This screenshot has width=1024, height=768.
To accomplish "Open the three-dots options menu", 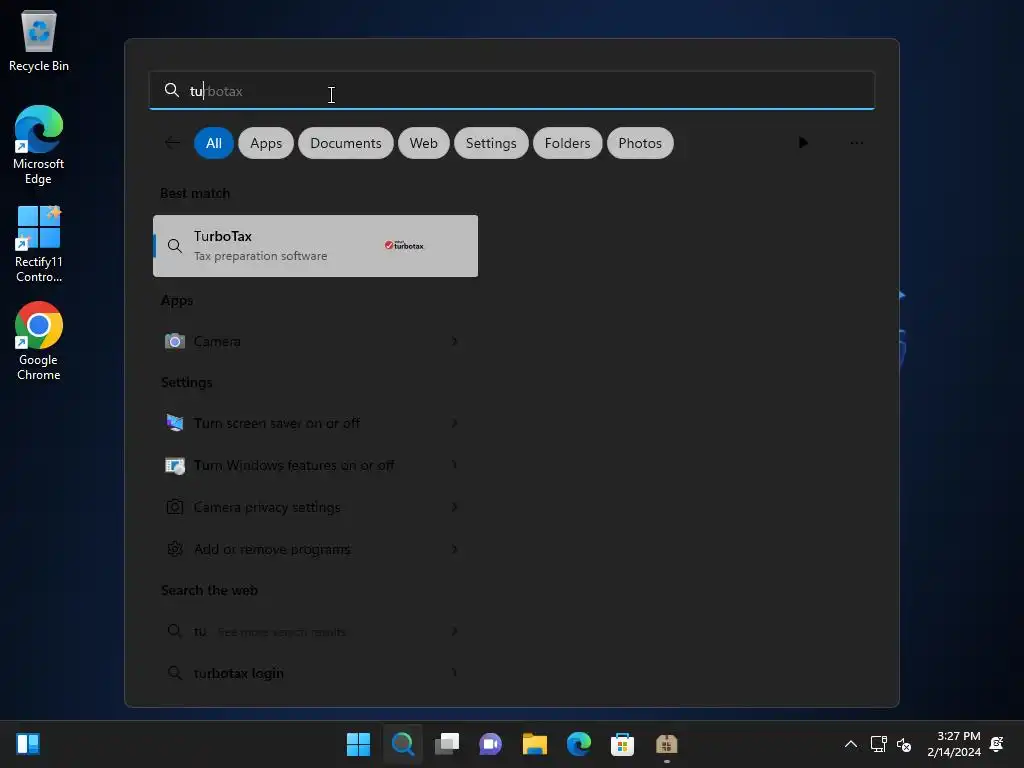I will tap(857, 142).
